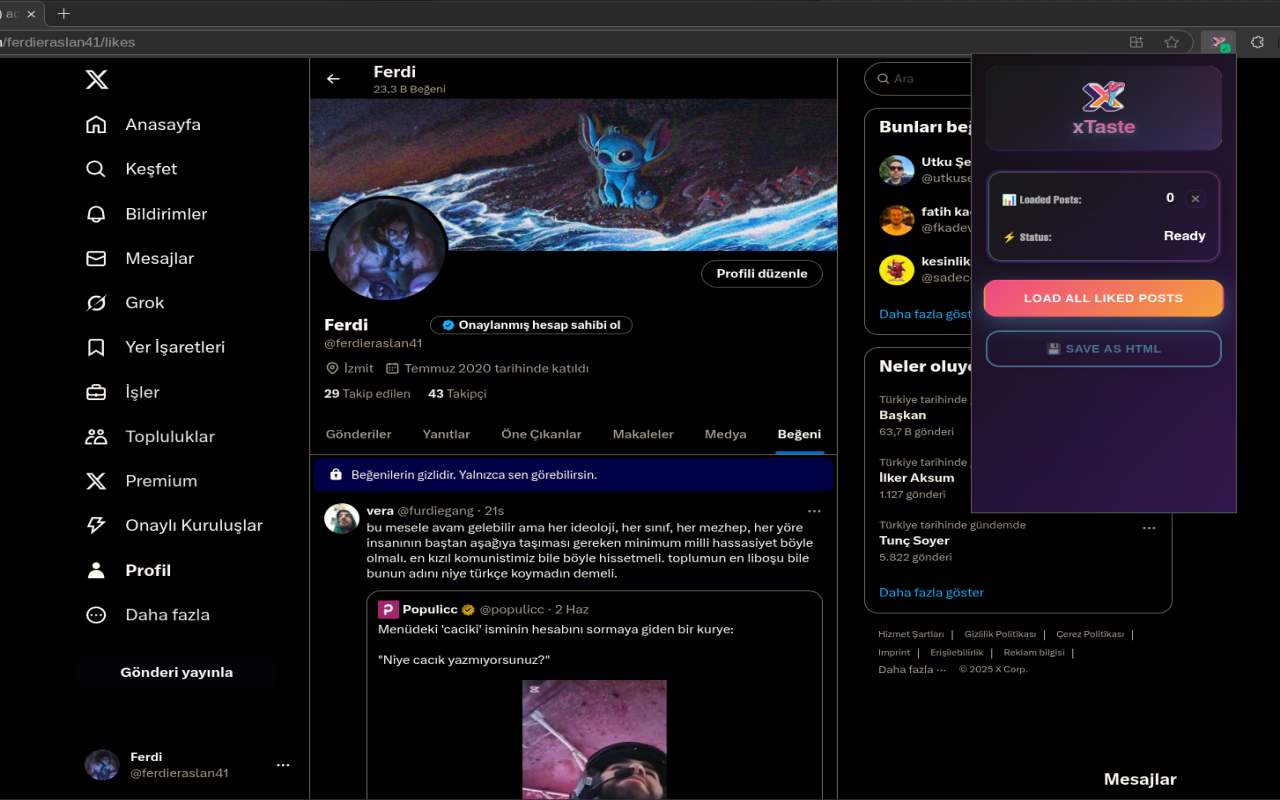The image size is (1280, 800).
Task: Click Reklam bilgisi footer link
Action: [1034, 652]
